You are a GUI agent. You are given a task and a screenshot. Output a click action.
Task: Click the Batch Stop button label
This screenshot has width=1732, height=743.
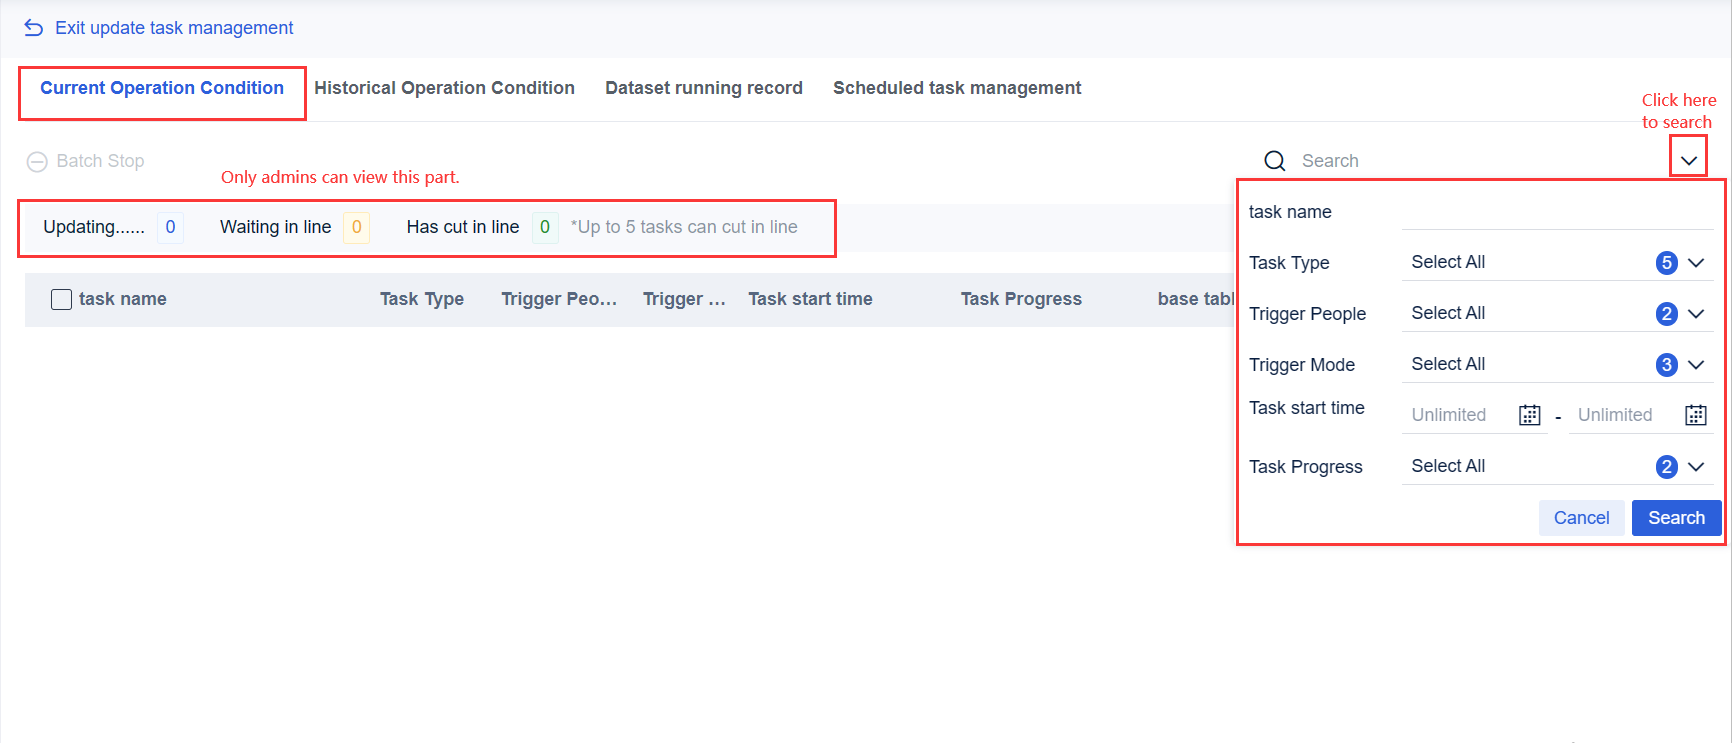tap(100, 161)
